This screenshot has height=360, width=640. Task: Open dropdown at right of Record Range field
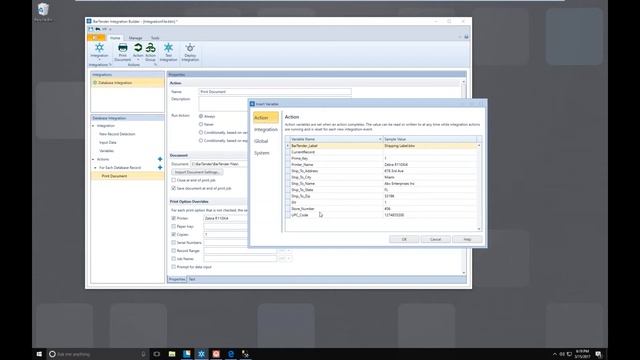click(x=289, y=251)
